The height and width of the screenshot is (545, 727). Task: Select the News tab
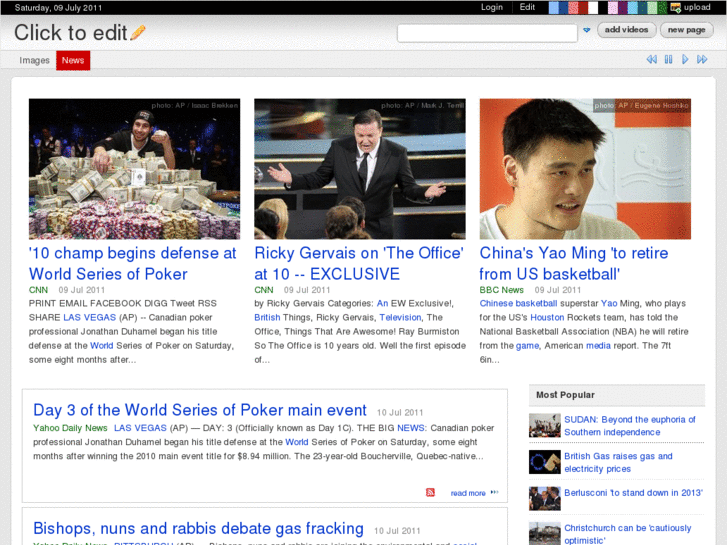(73, 61)
